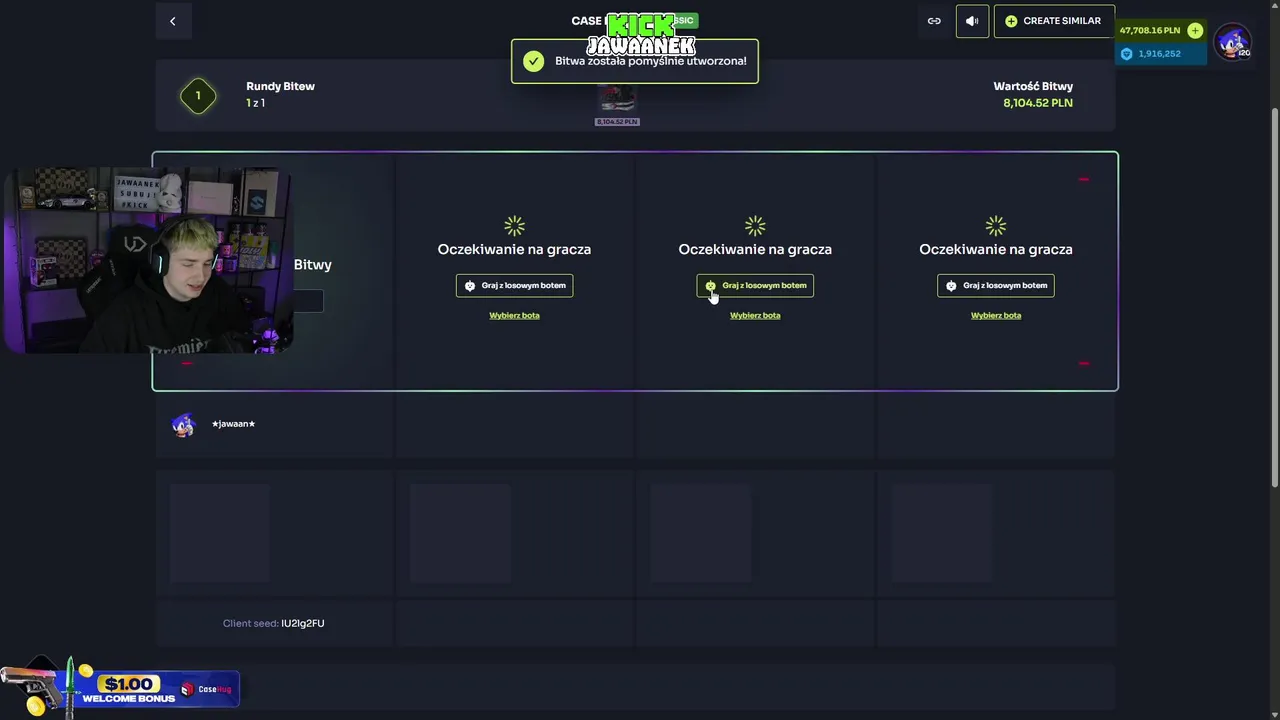Image resolution: width=1280 pixels, height=720 pixels.
Task: Click the loading spinner in second slot
Action: click(514, 226)
